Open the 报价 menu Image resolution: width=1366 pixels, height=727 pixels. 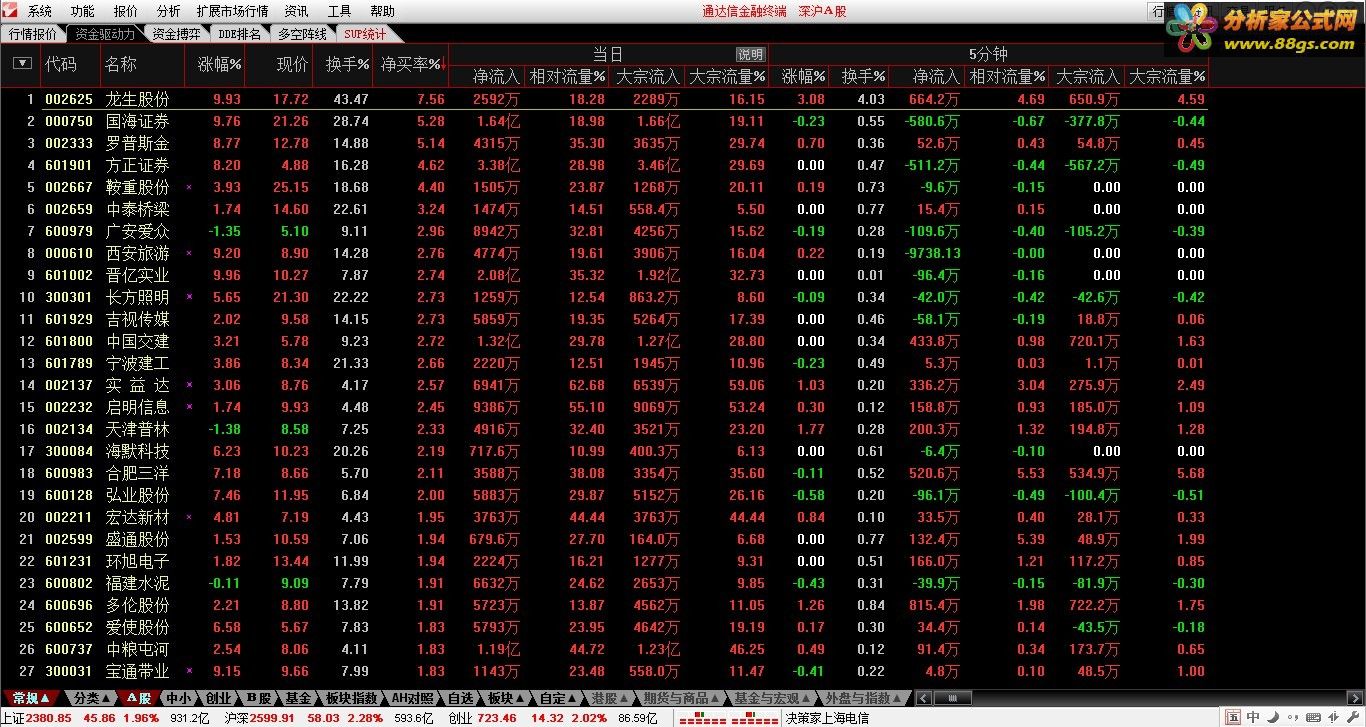click(x=126, y=11)
